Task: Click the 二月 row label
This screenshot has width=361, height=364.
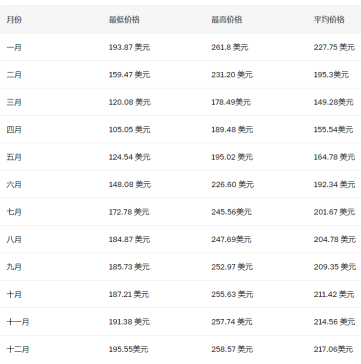Action: pyautogui.click(x=14, y=75)
